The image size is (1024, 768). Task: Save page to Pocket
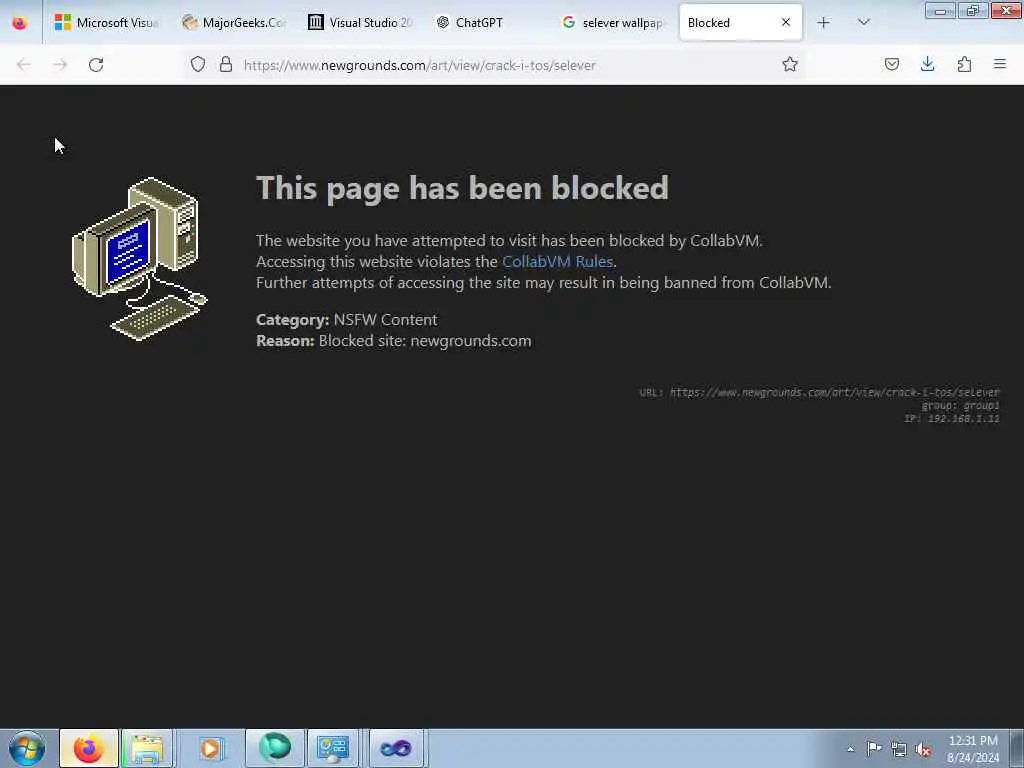tap(892, 64)
